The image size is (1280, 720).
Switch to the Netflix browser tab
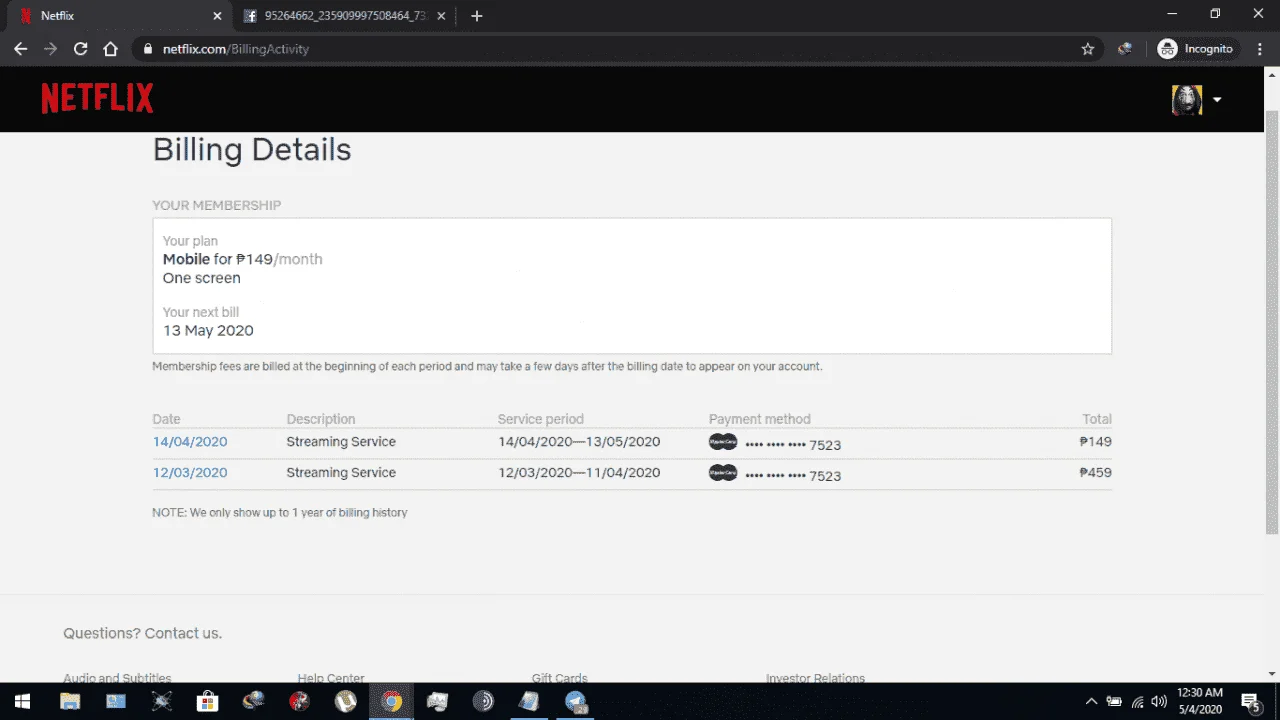pos(117,16)
